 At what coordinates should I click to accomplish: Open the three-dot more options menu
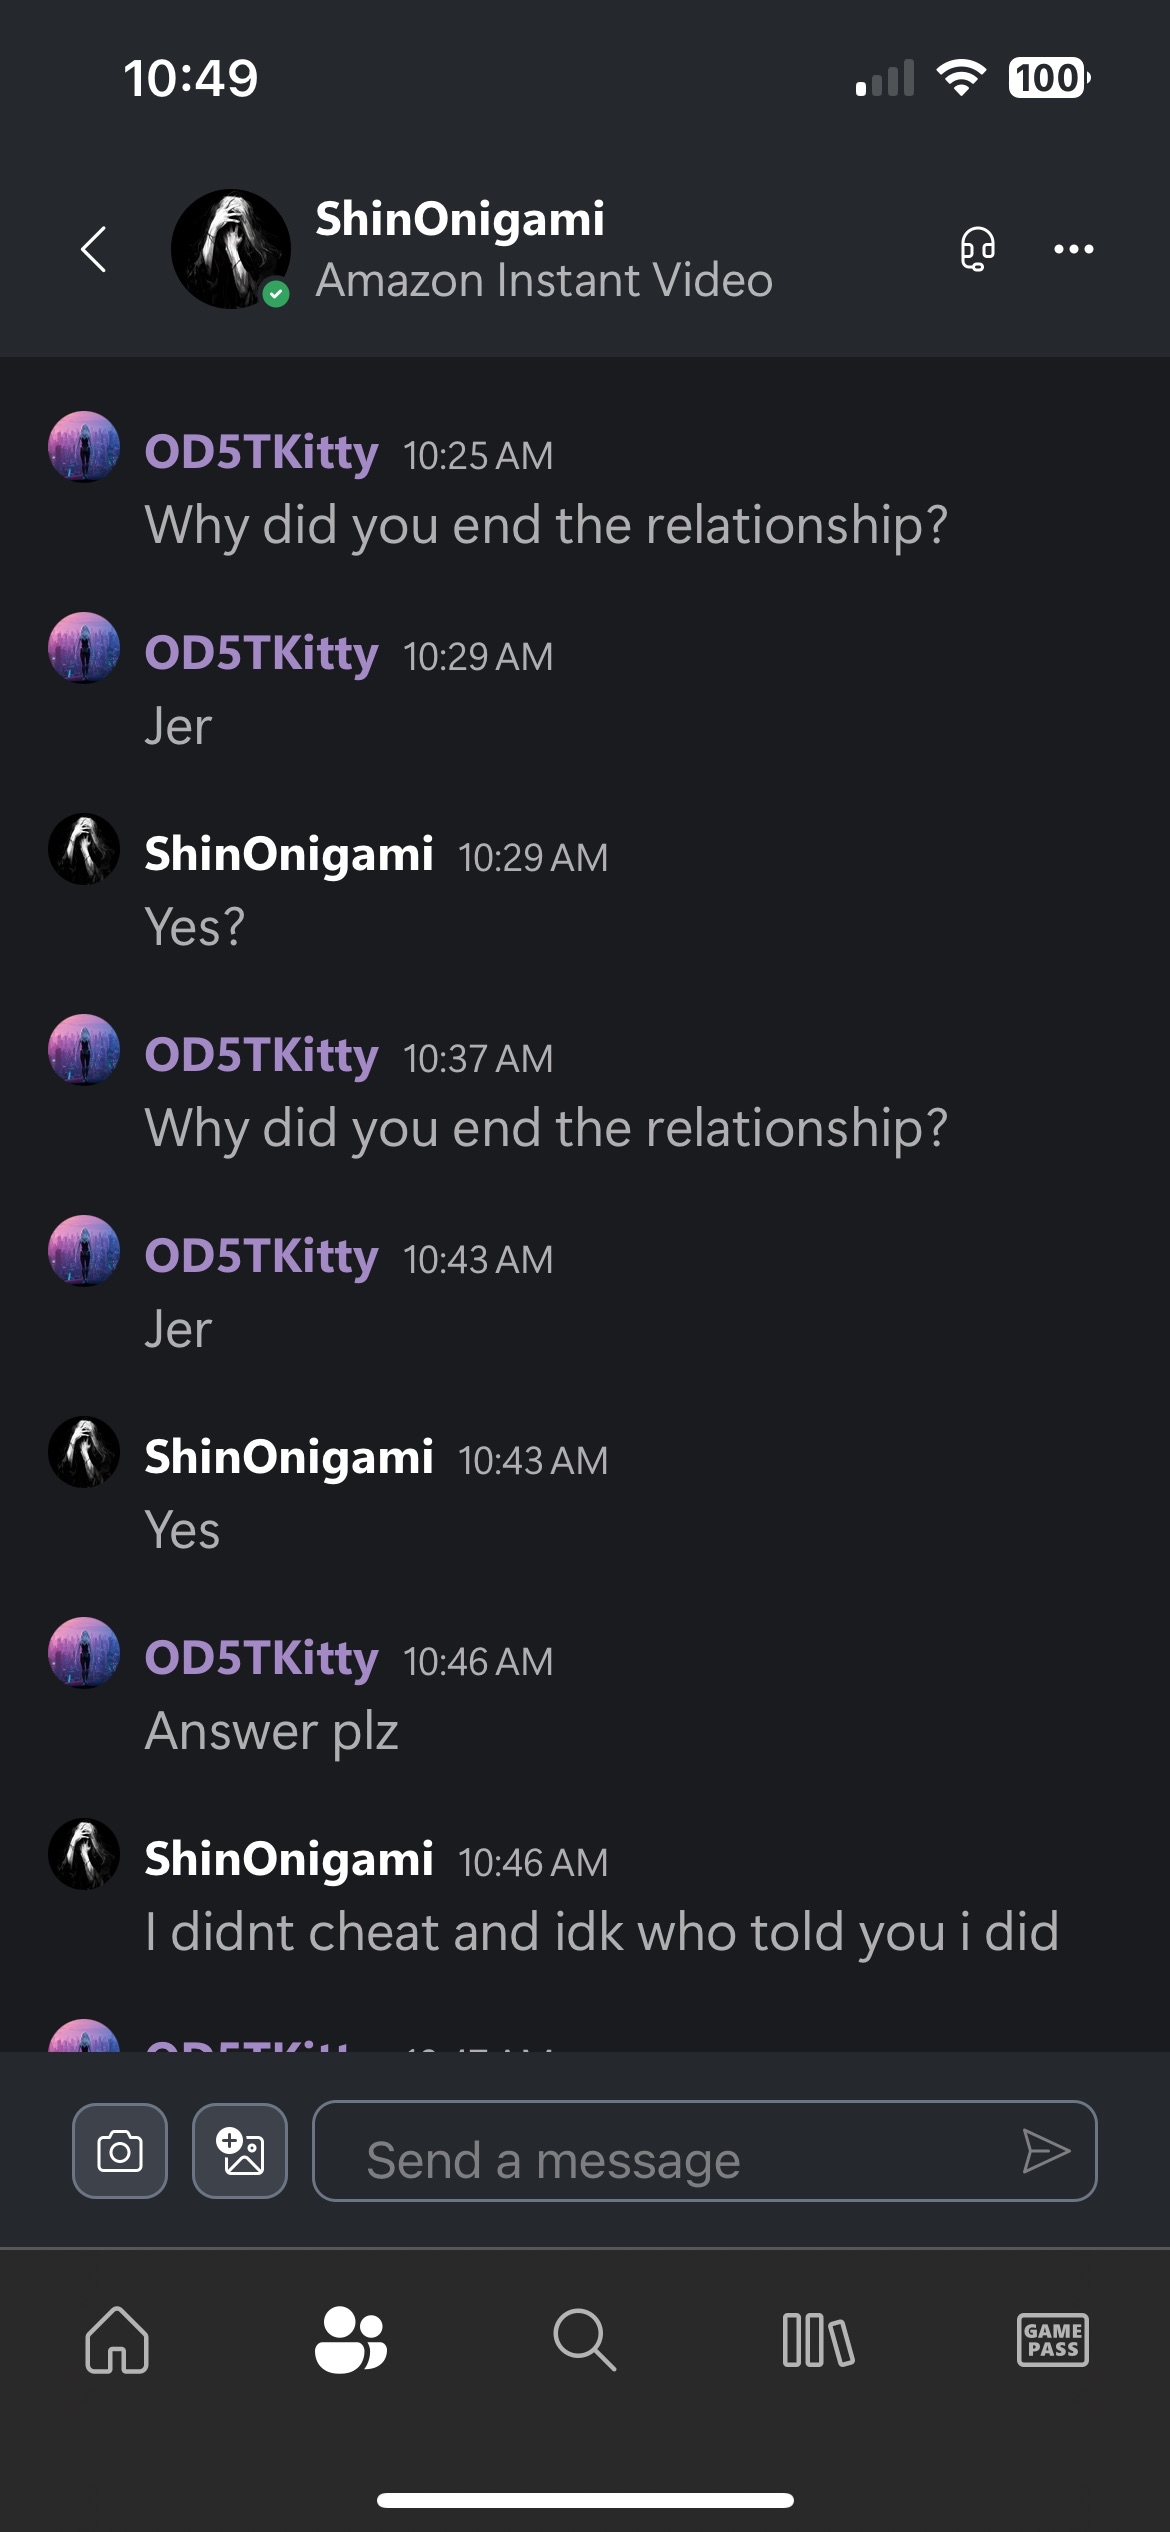(x=1073, y=249)
